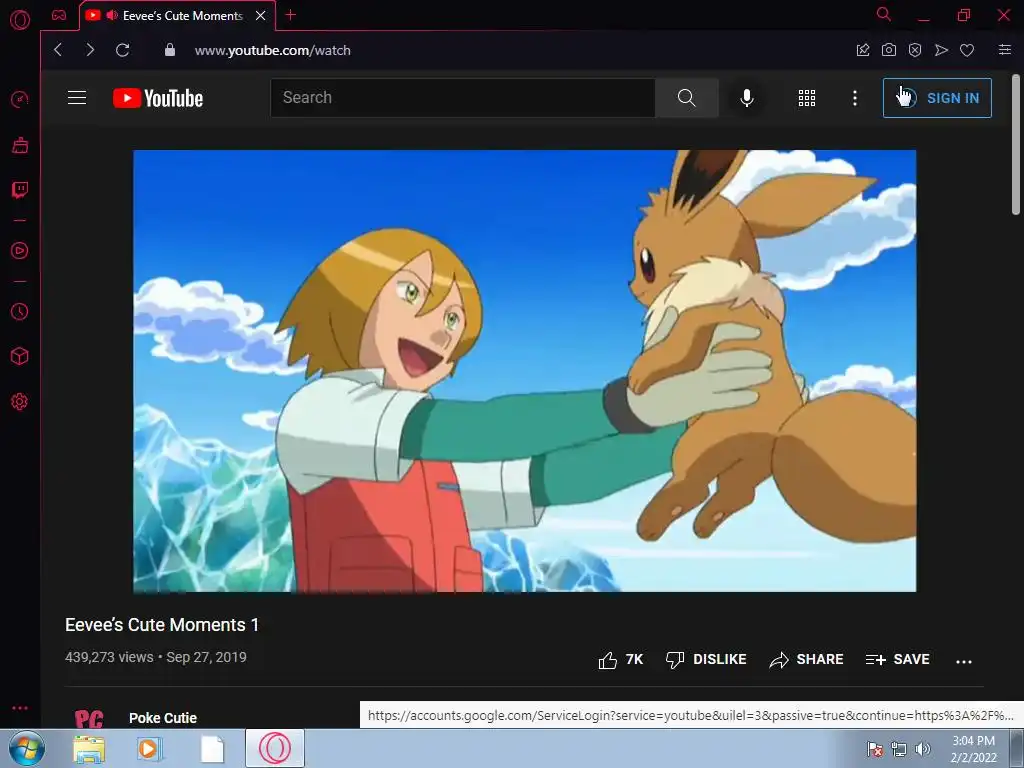Screen dimensions: 1024x768
Task: Go forward to next page
Action: pos(90,50)
